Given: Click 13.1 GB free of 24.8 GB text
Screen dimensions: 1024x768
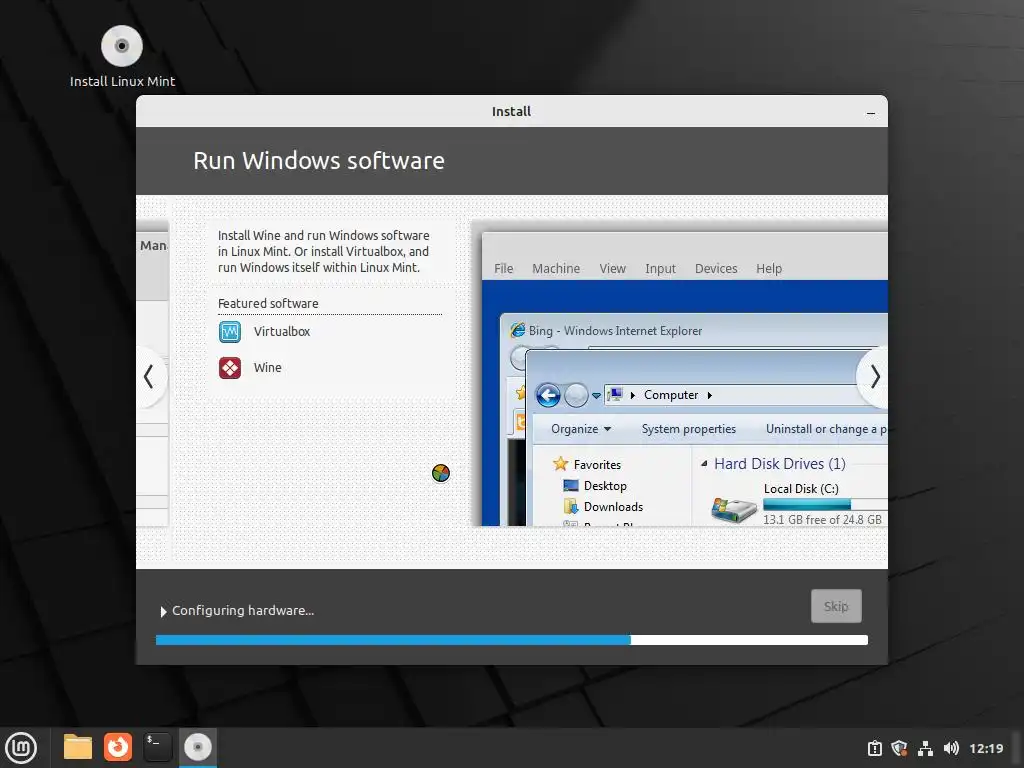Looking at the screenshot, I should [x=822, y=520].
